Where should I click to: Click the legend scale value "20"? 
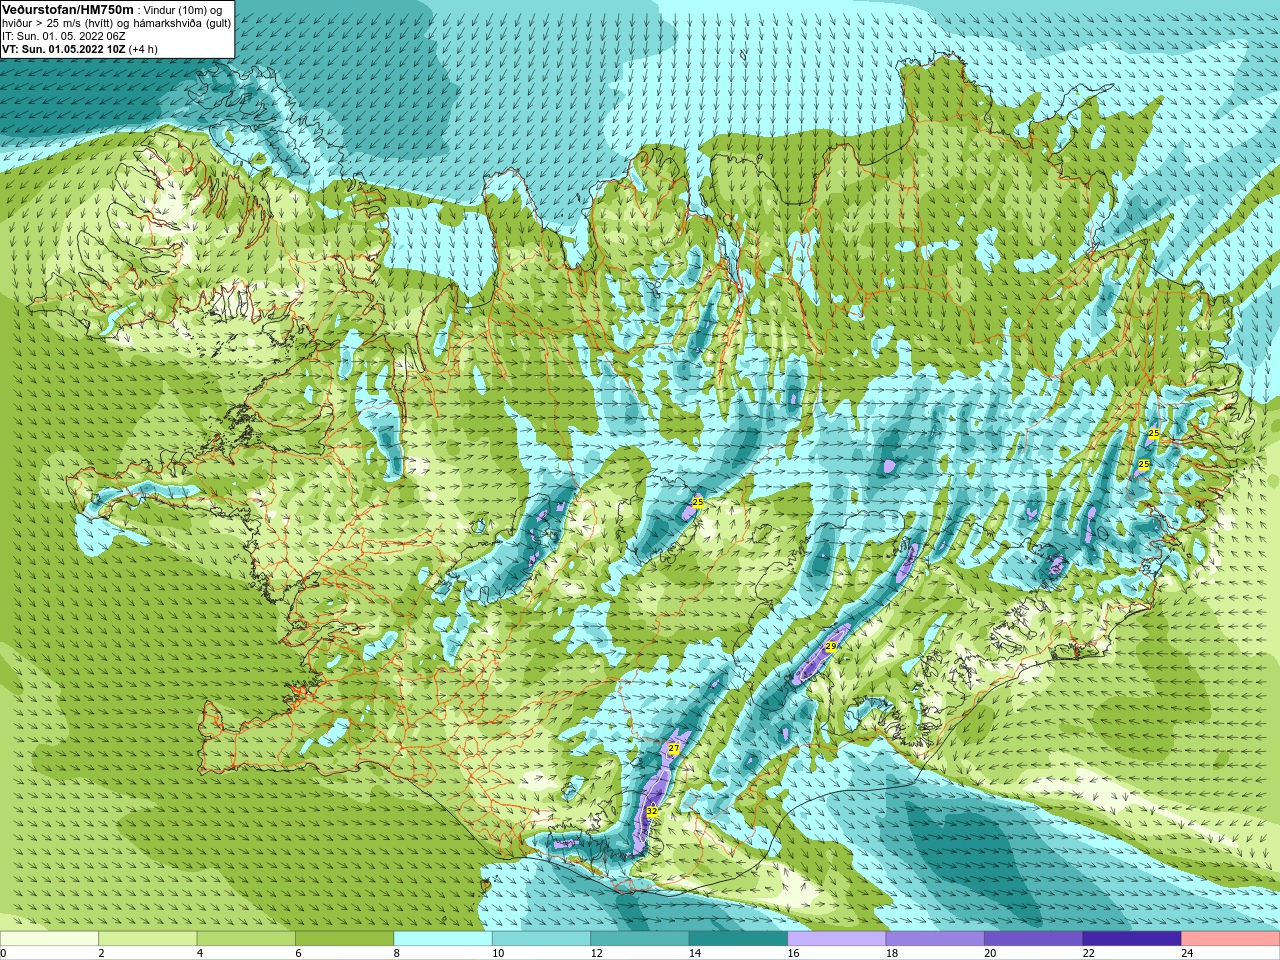tap(990, 953)
